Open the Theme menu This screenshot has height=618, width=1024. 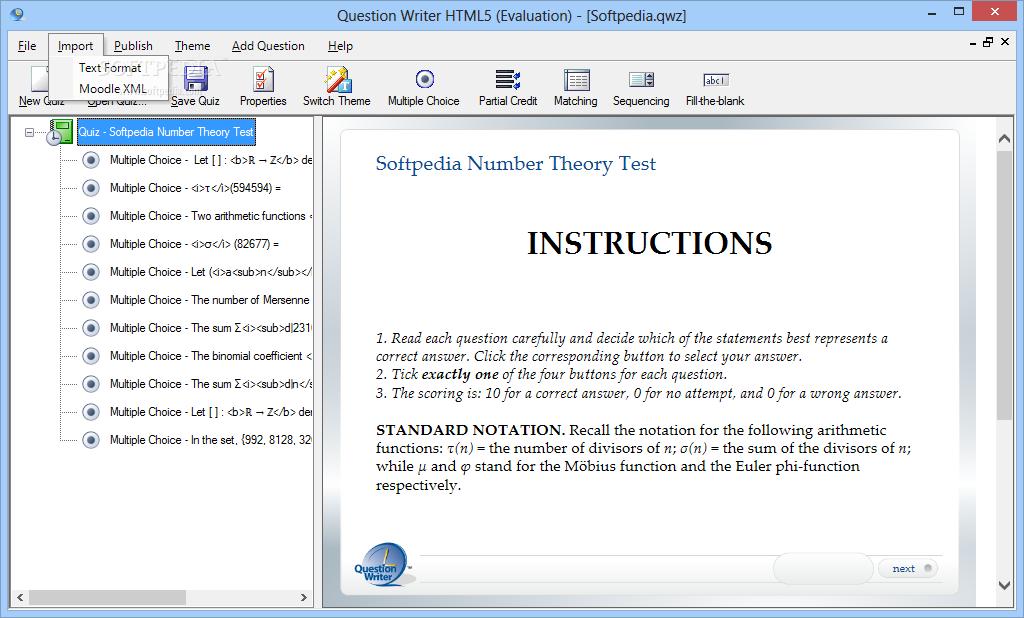(192, 46)
